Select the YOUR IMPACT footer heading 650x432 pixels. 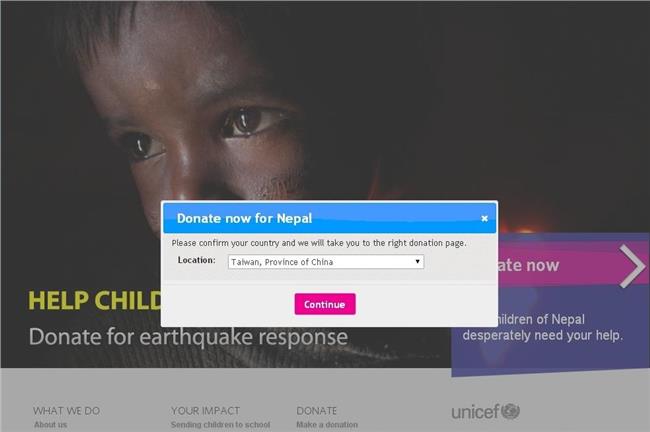coord(206,411)
